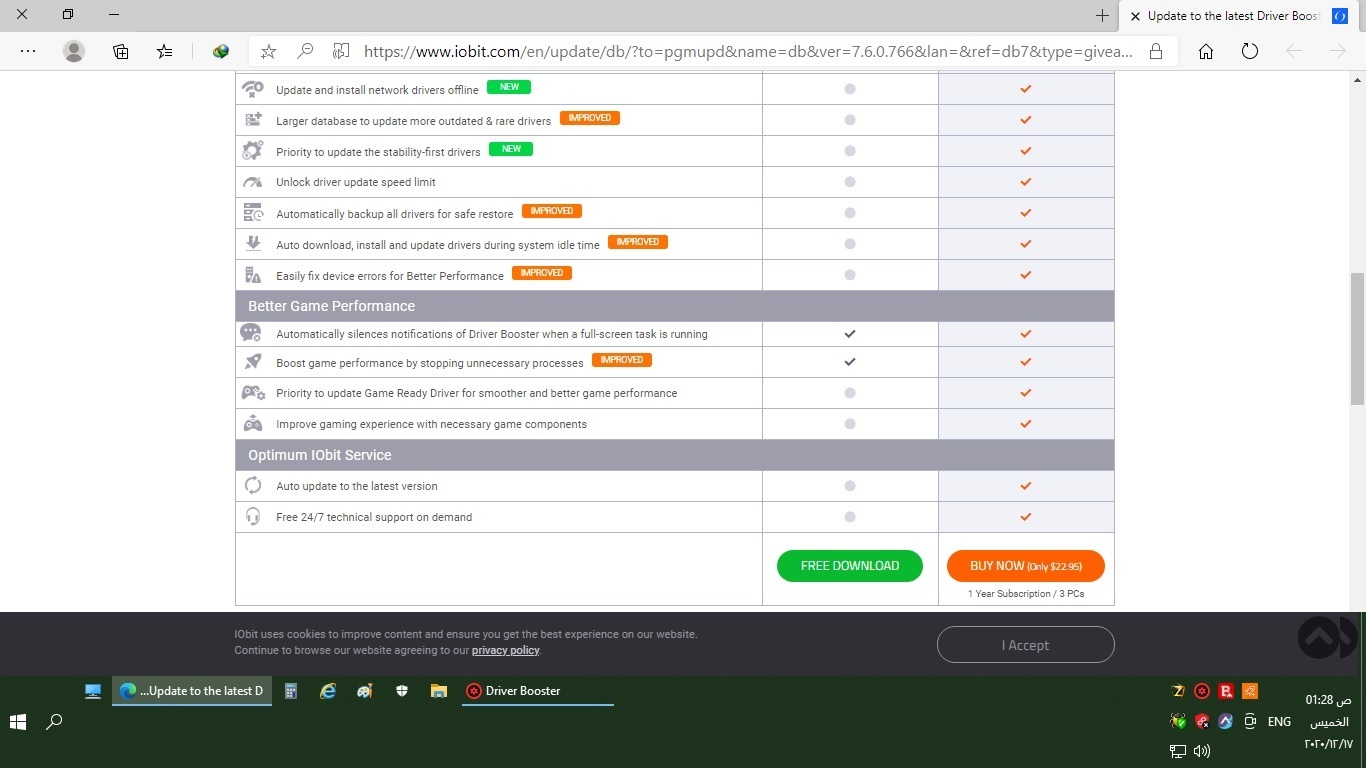Click the Auto update circular arrows icon
The image size is (1366, 768).
point(253,486)
